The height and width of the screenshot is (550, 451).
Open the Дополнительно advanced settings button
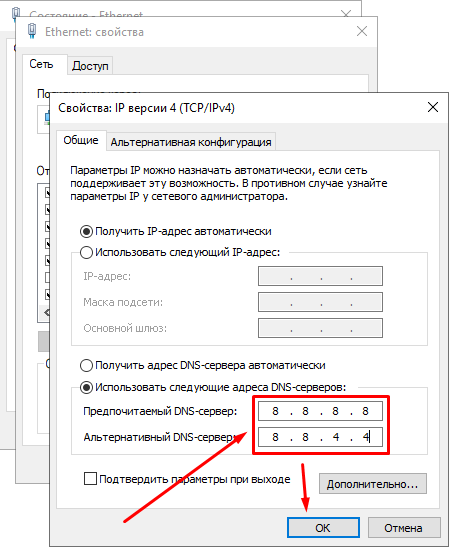coord(373,484)
